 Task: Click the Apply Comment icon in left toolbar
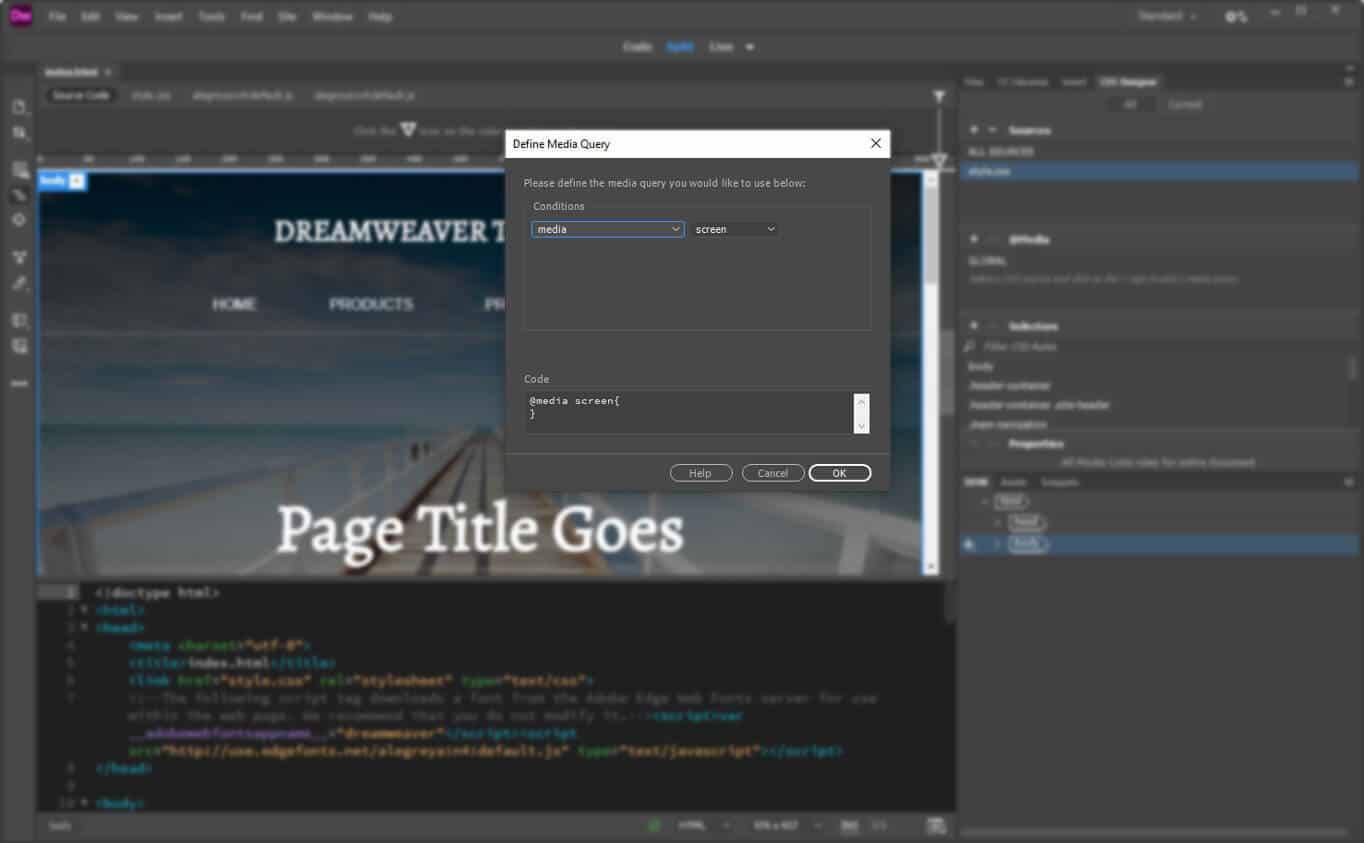pyautogui.click(x=19, y=320)
